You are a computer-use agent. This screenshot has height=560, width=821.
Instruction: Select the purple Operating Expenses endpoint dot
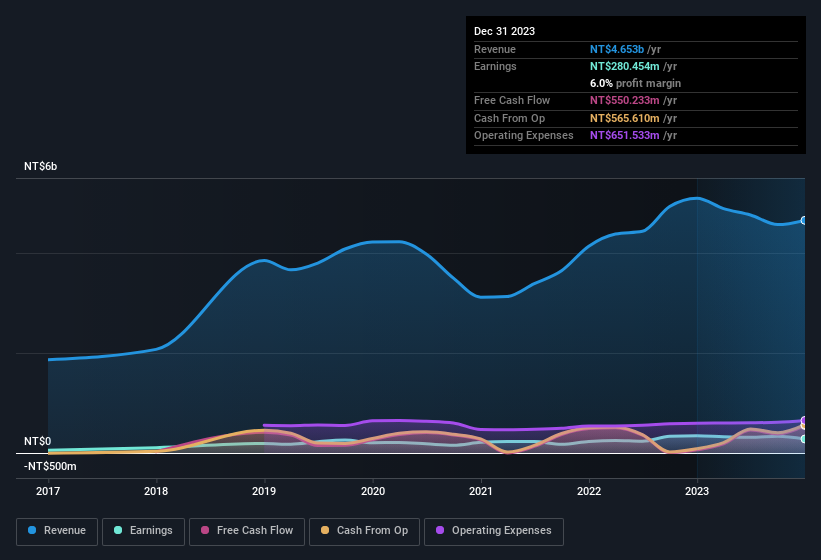tap(804, 420)
